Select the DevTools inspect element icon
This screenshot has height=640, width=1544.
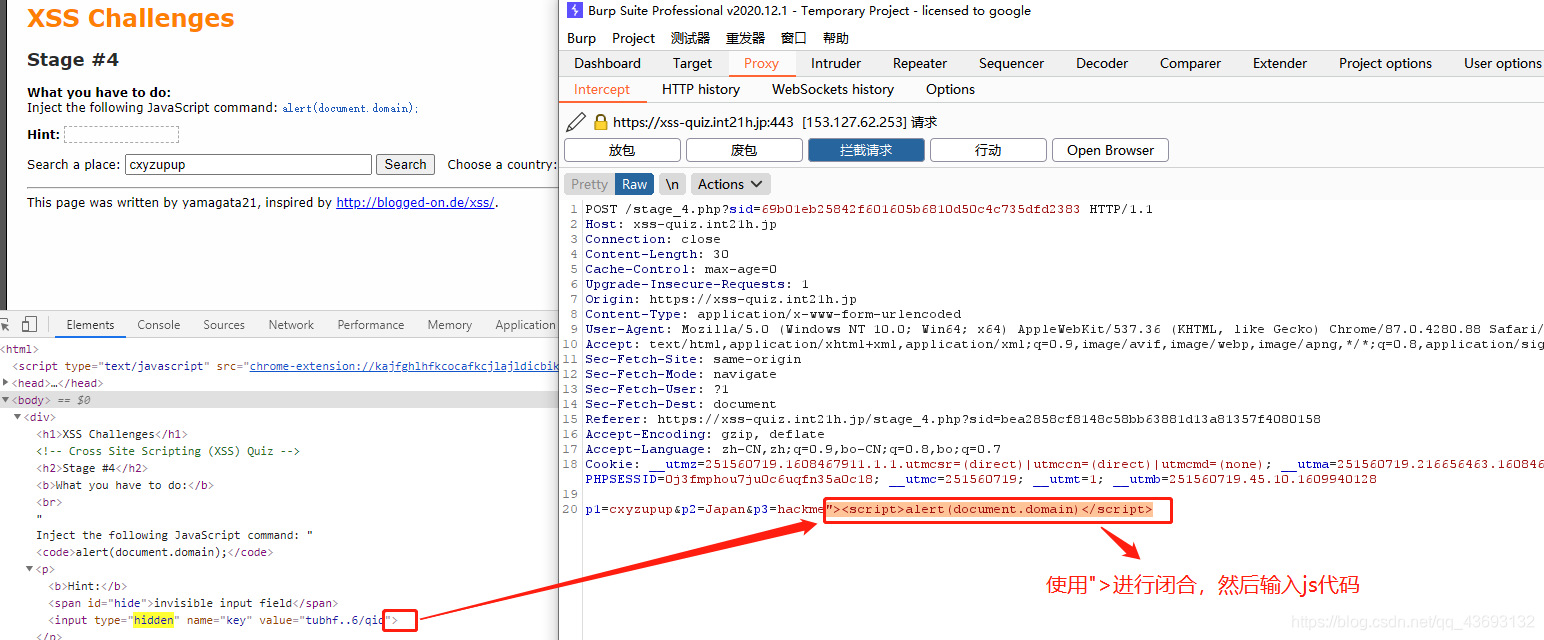click(x=4, y=324)
